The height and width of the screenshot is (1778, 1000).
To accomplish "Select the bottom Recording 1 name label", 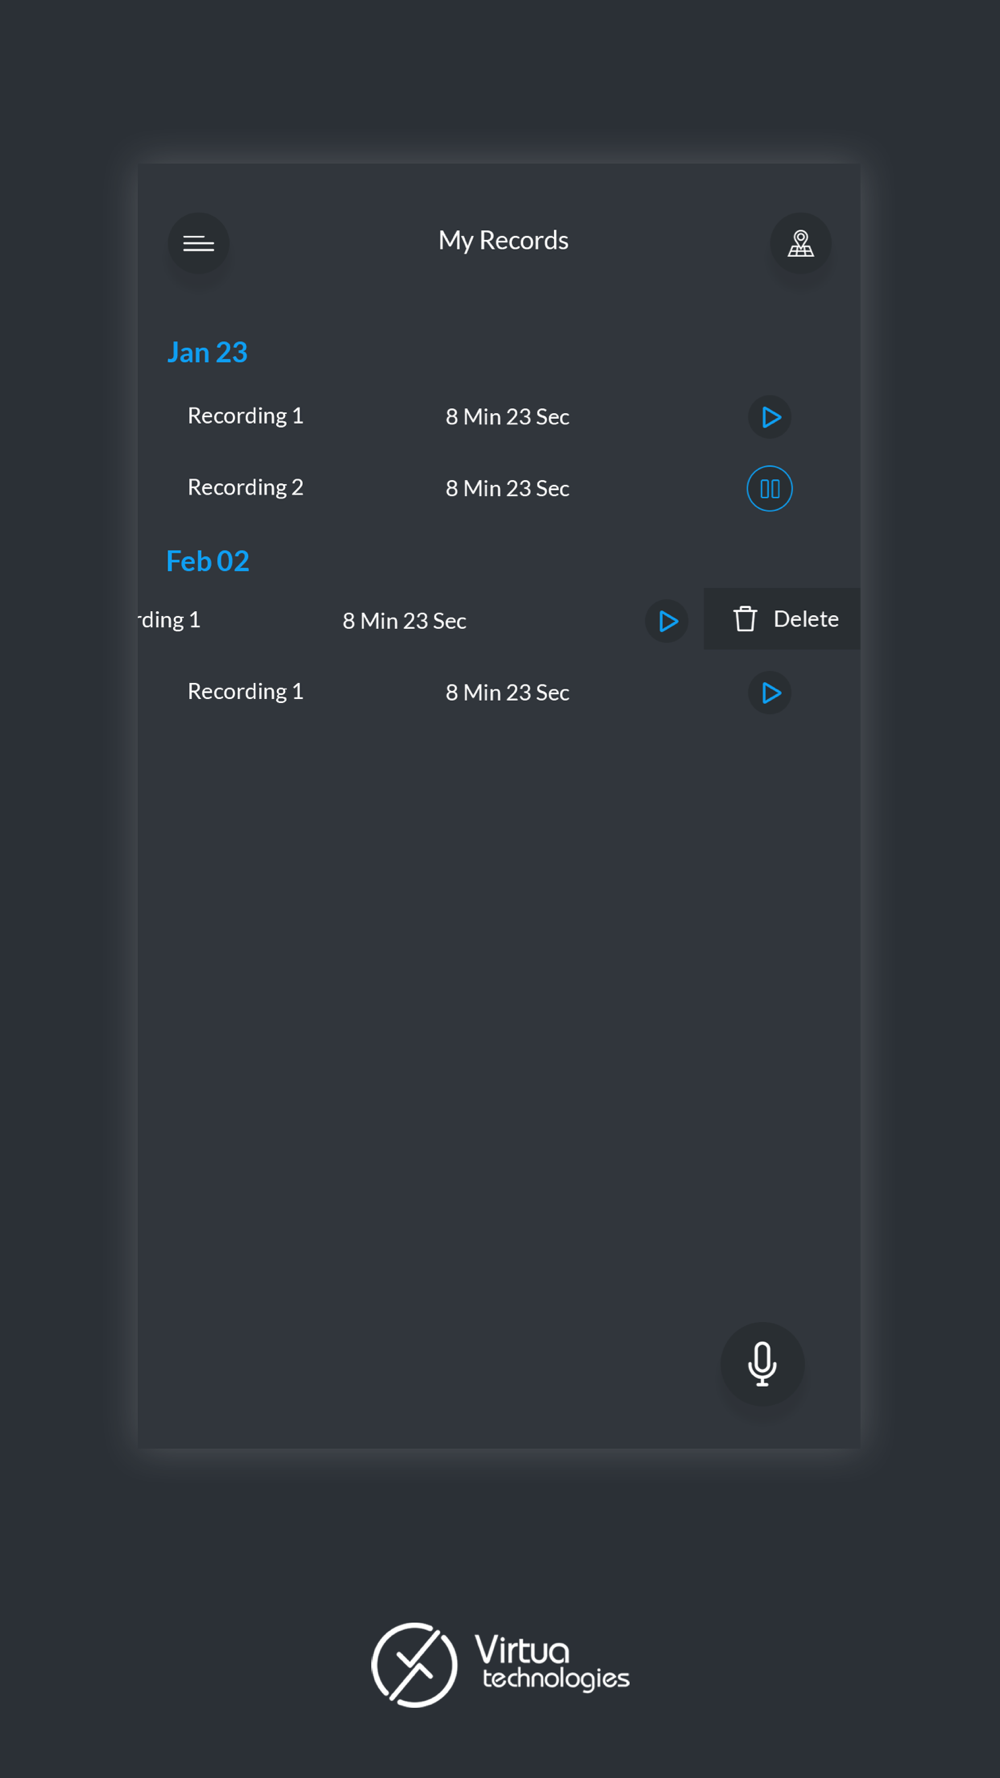I will point(245,692).
